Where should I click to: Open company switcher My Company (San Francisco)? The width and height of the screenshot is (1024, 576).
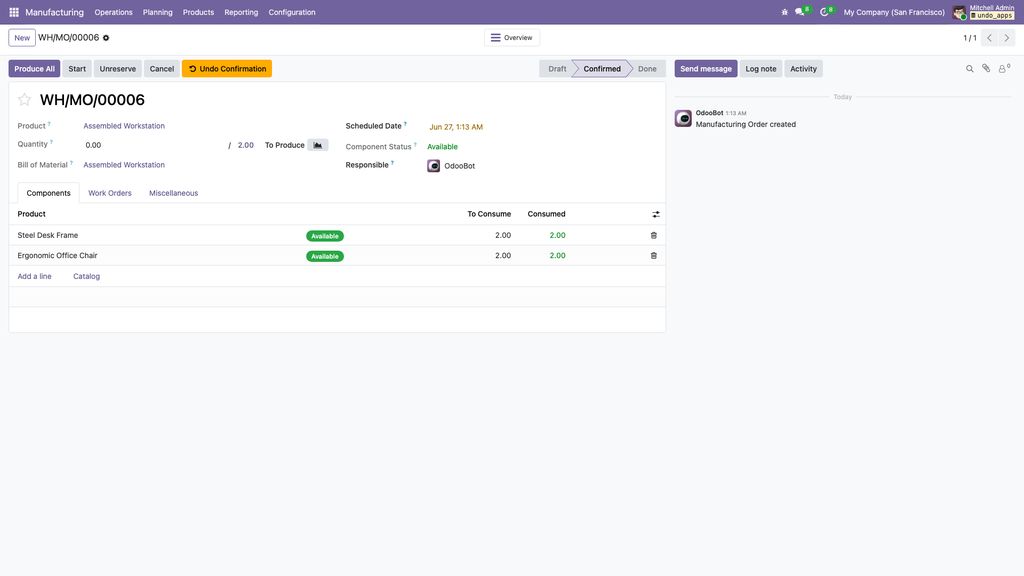click(893, 12)
